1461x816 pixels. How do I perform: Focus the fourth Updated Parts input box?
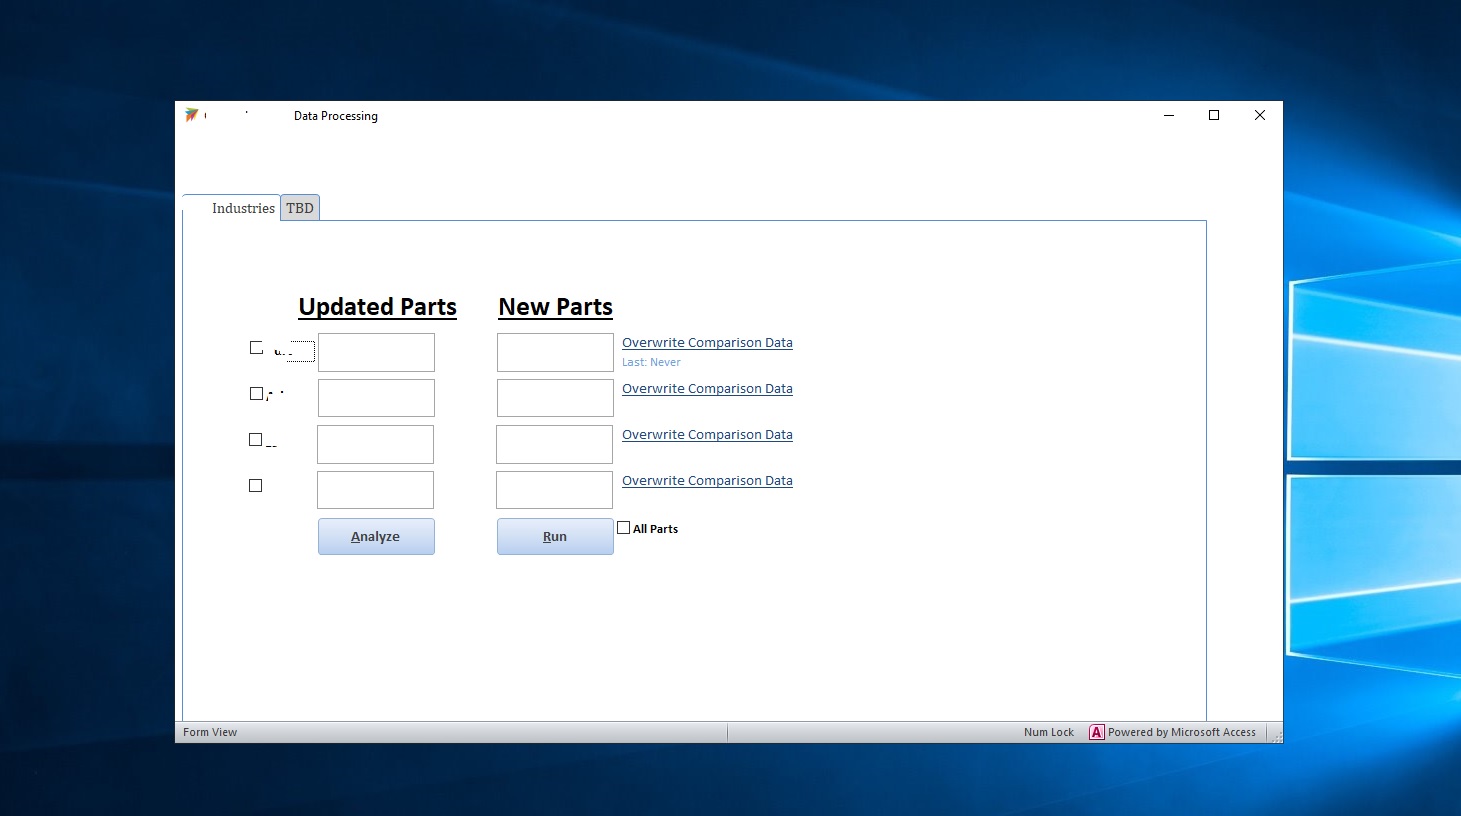(x=375, y=490)
